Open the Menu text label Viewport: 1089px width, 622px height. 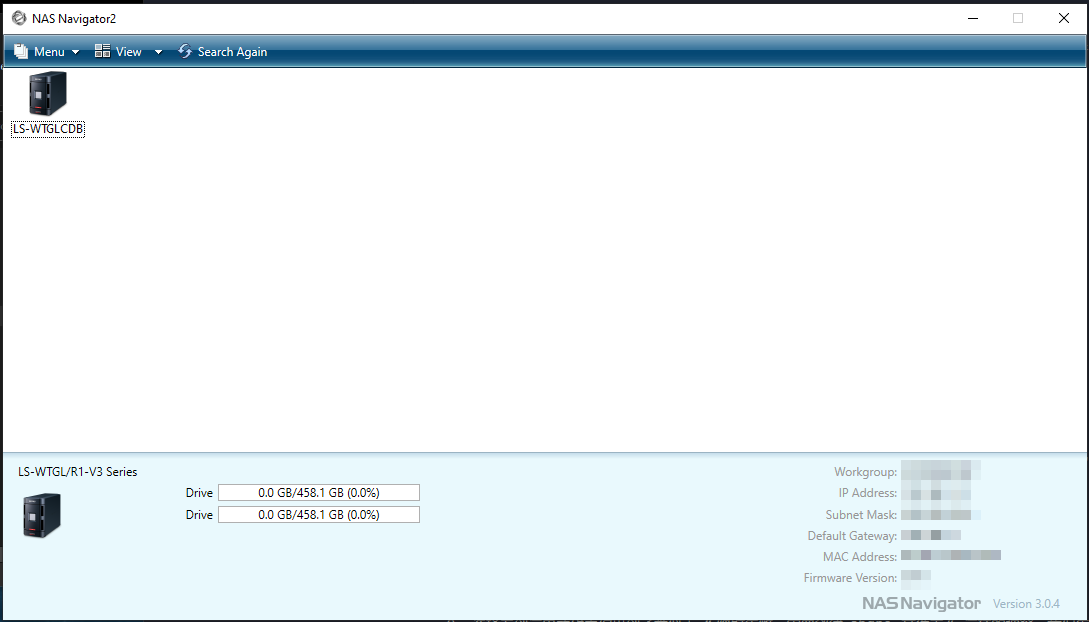tap(49, 52)
